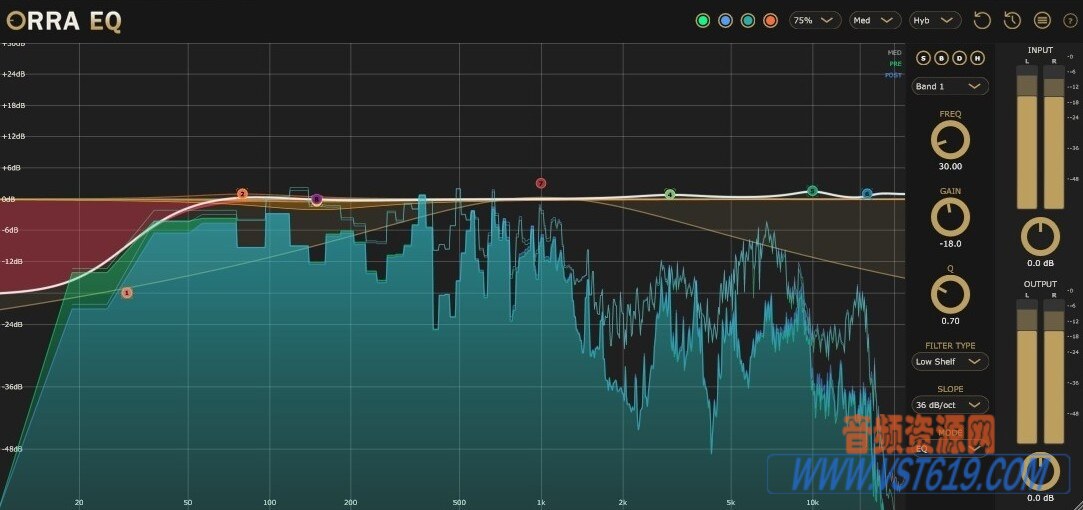
Task: Open the Band 1 selector dropdown
Action: 950,86
